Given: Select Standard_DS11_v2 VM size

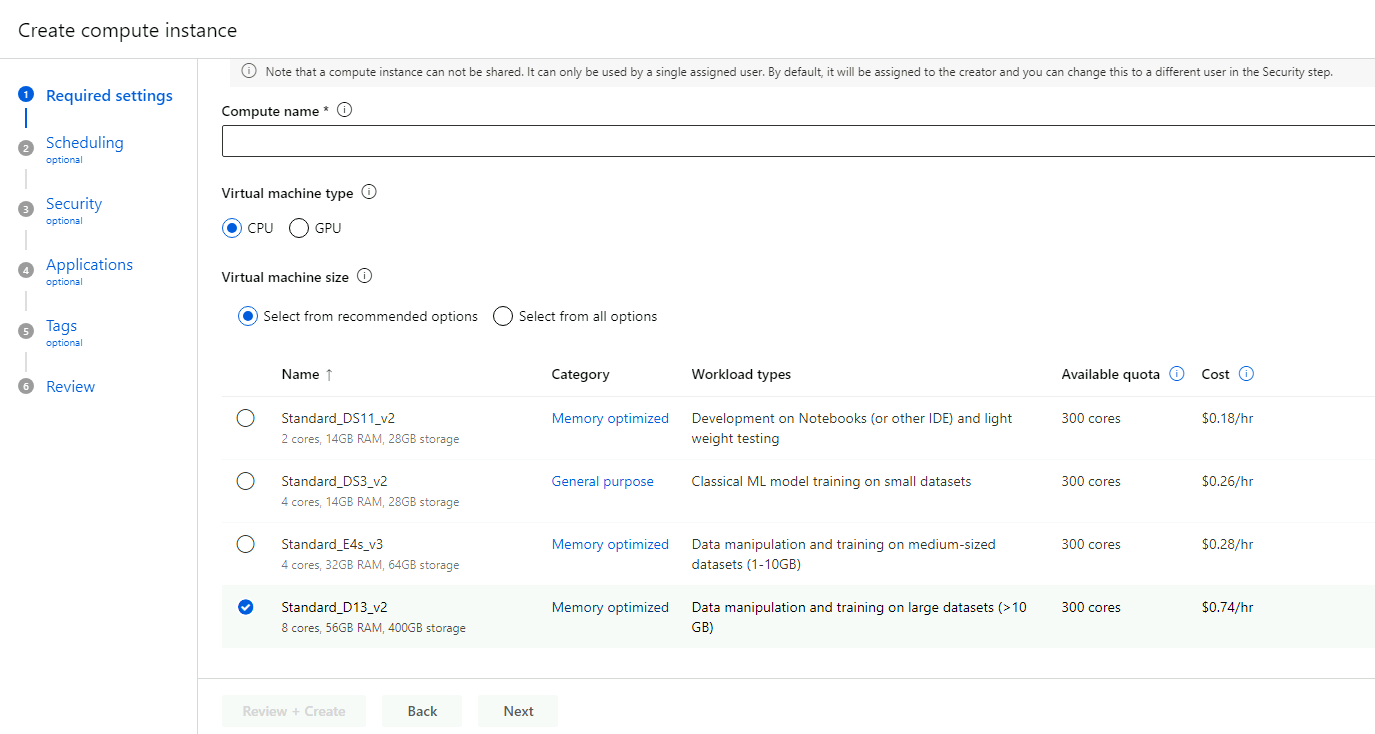Looking at the screenshot, I should click(x=246, y=419).
